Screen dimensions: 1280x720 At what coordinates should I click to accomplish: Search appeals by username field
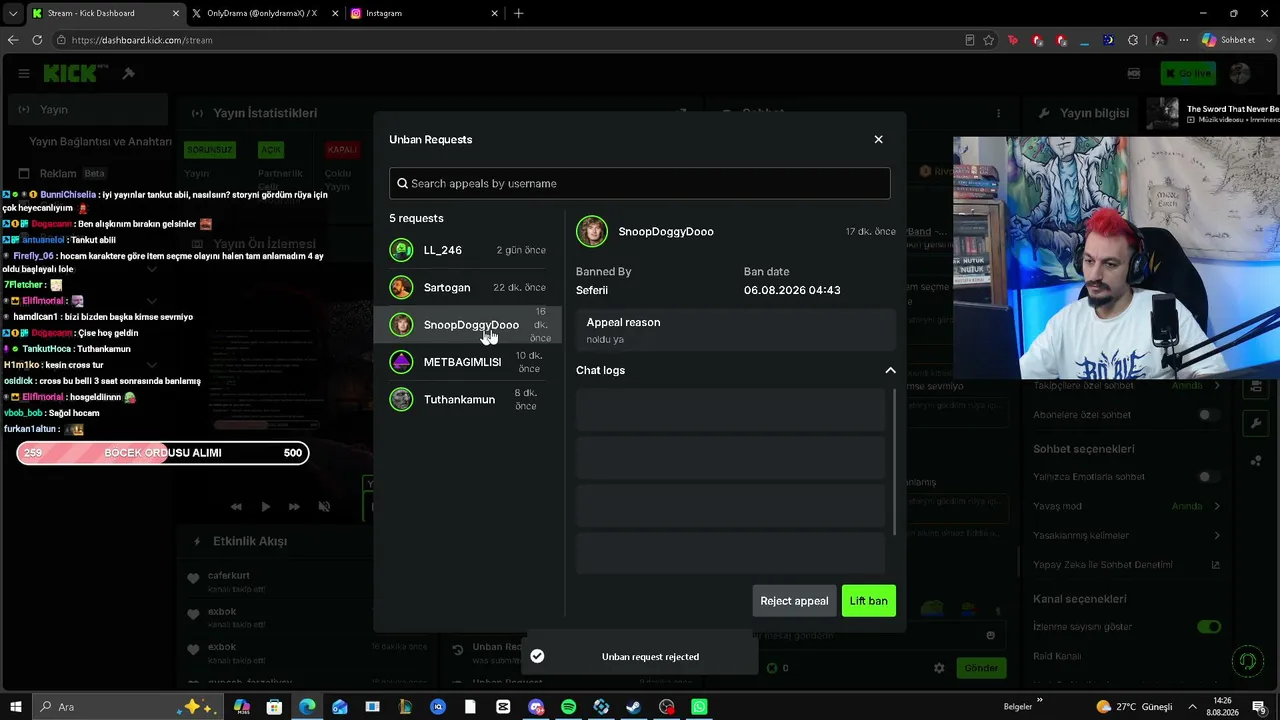coord(639,183)
